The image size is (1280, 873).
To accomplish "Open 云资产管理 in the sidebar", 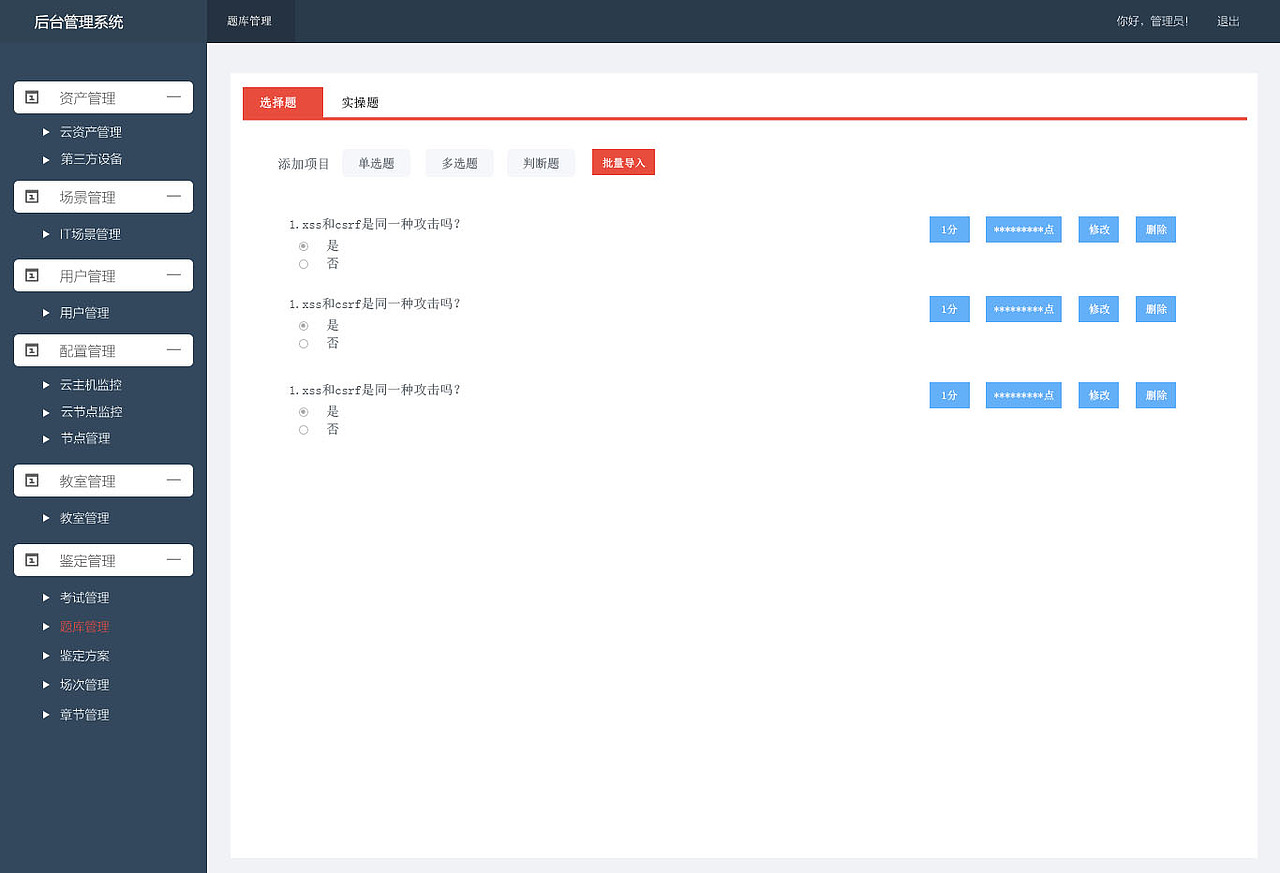I will pos(91,132).
